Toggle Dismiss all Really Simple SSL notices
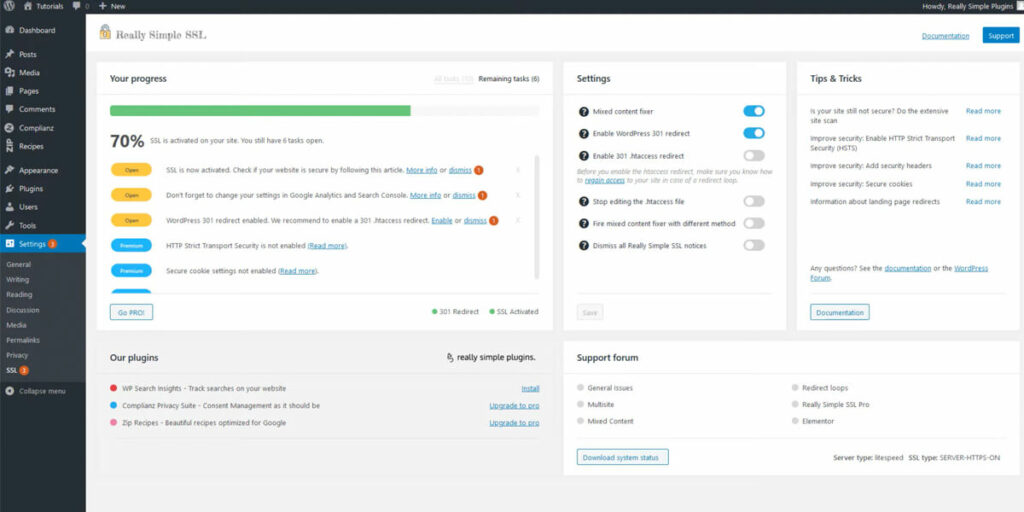 754,246
